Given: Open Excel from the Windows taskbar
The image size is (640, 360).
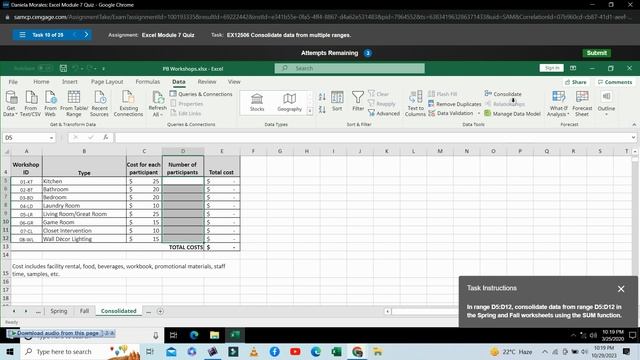Looking at the screenshot, I should click(x=337, y=351).
